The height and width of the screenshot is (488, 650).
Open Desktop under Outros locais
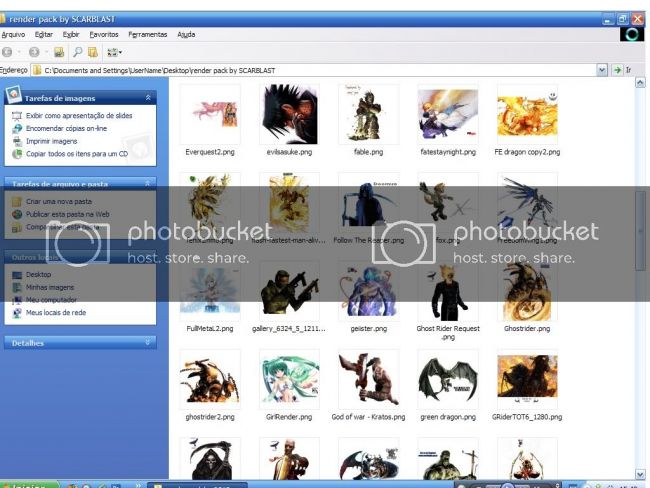[x=38, y=274]
